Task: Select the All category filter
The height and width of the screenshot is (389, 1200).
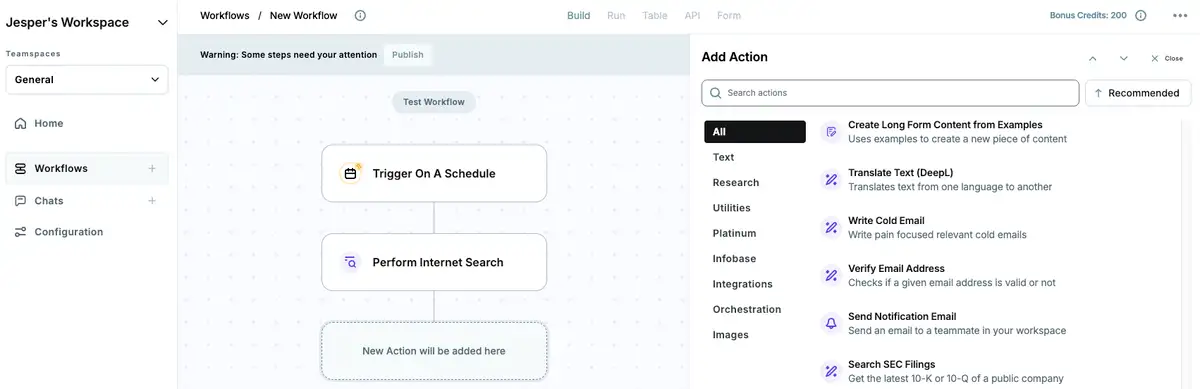Action: [x=755, y=132]
